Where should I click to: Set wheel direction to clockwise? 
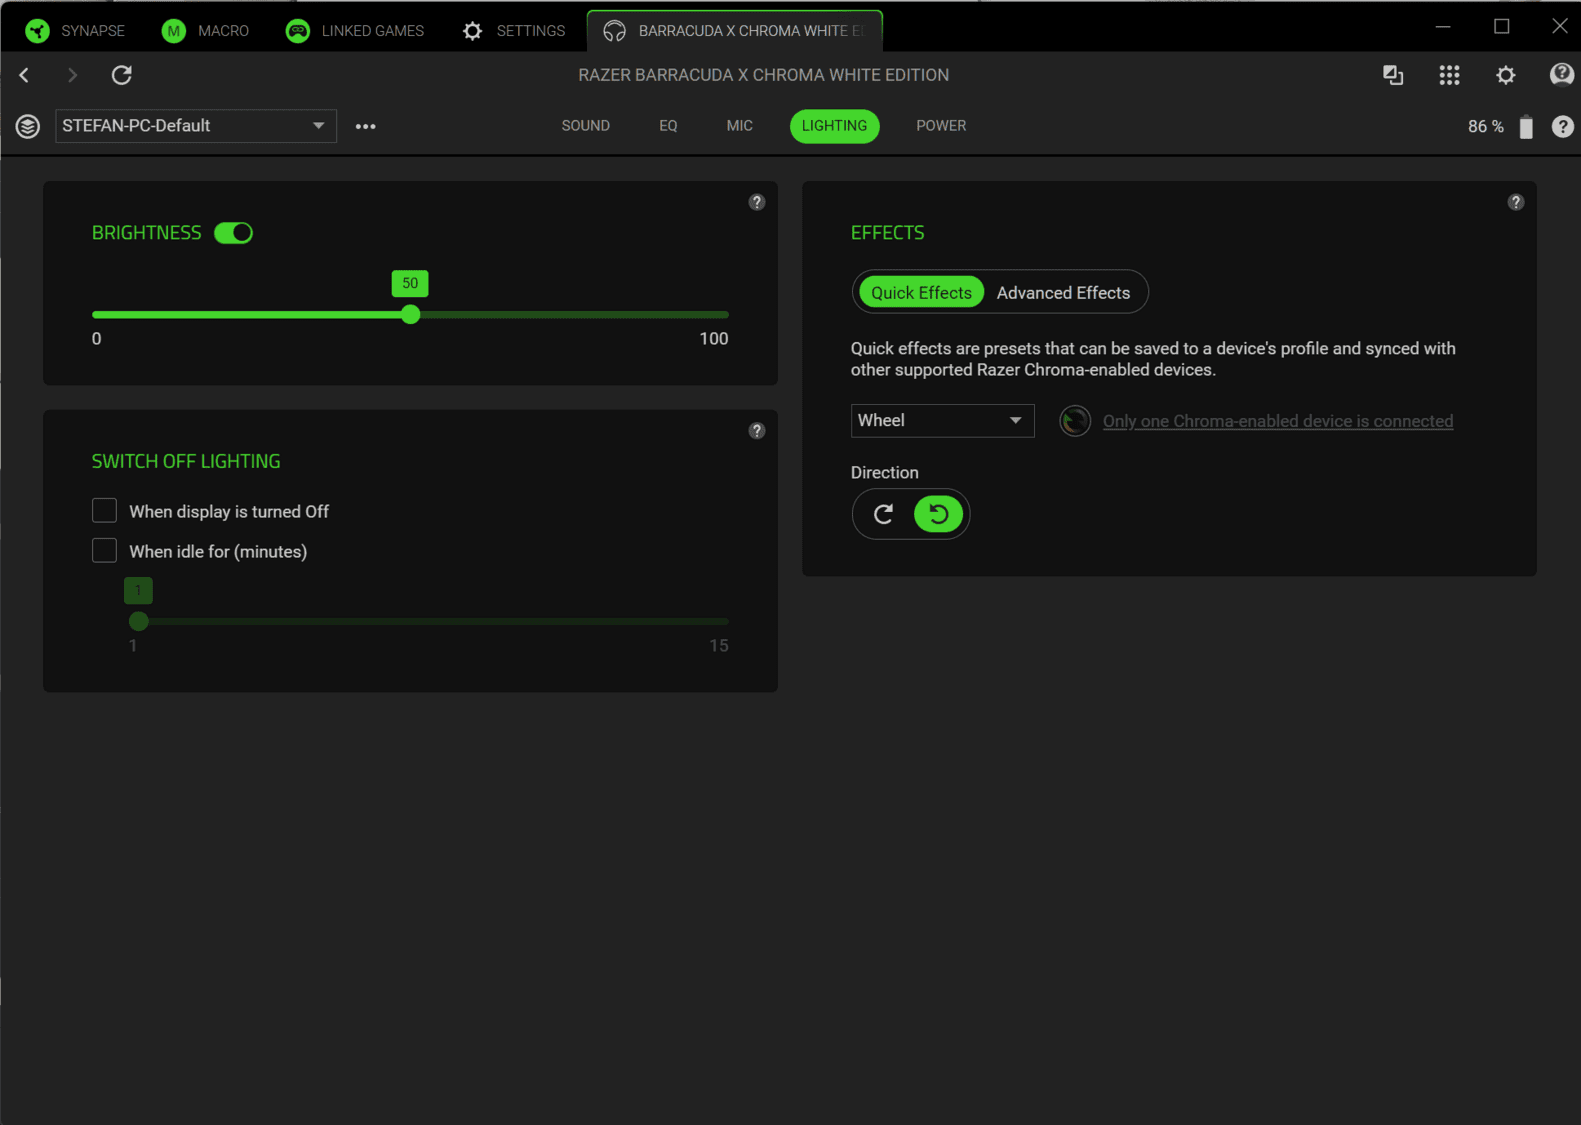(883, 514)
